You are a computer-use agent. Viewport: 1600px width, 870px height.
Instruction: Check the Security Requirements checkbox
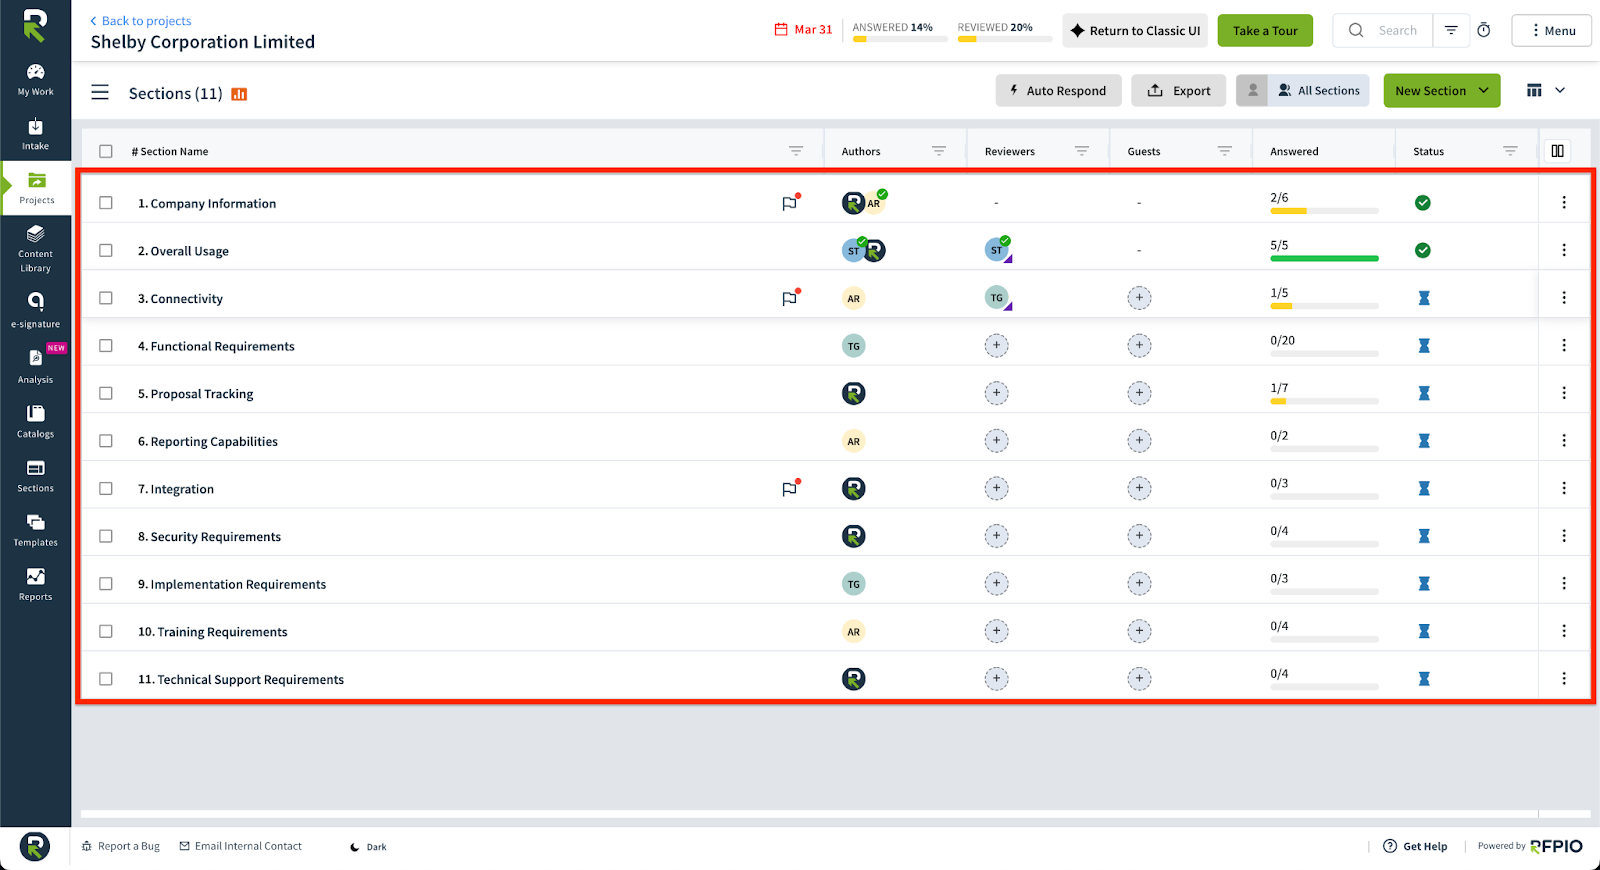point(106,537)
